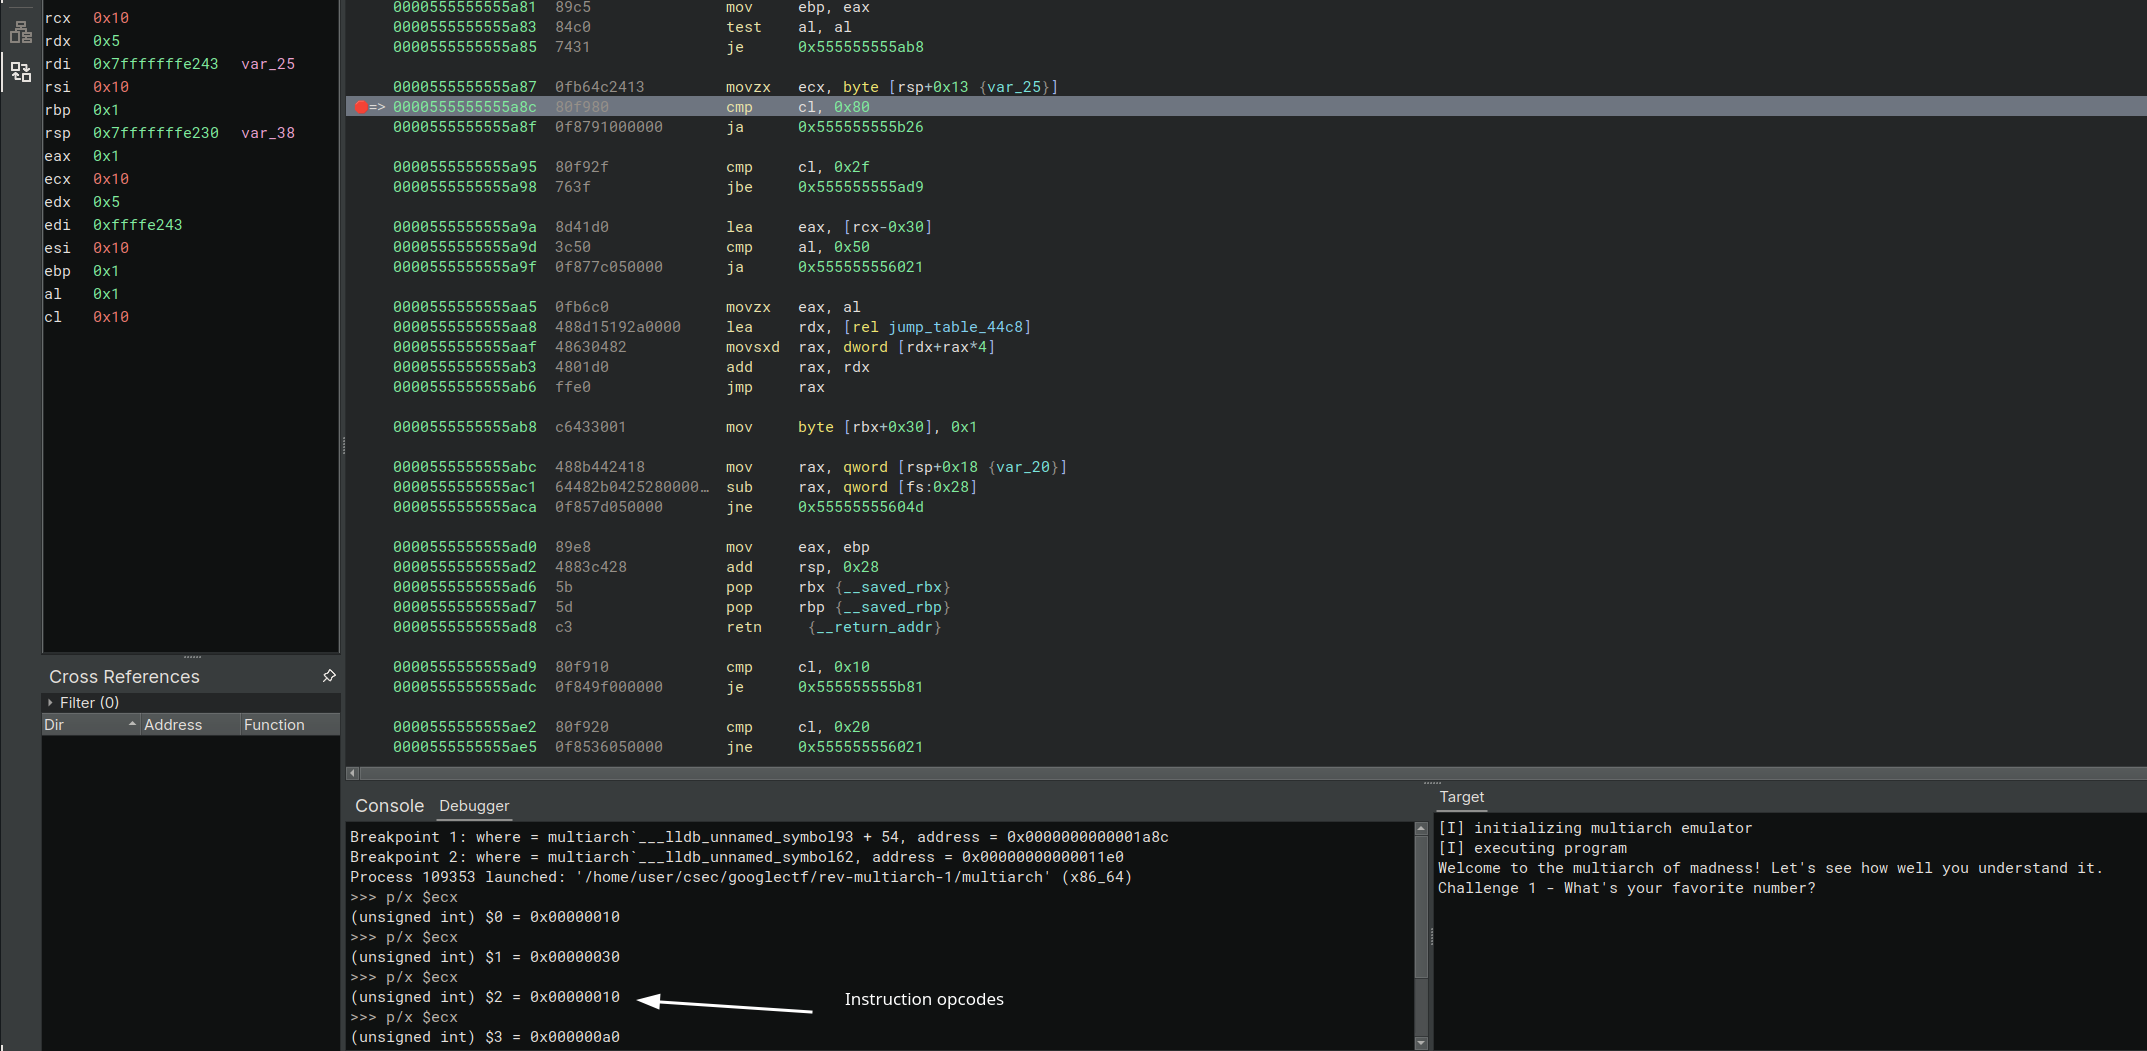Click Challenge 1 prompt in Target terminal
Screen dimensions: 2147x1051
tap(1626, 888)
